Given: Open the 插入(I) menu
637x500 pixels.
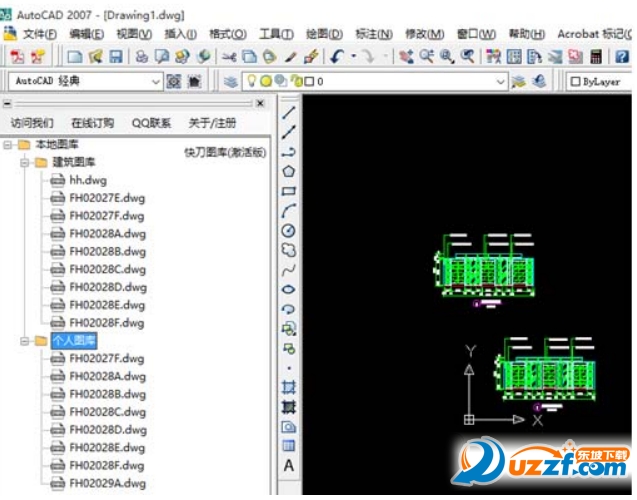Looking at the screenshot, I should point(180,34).
